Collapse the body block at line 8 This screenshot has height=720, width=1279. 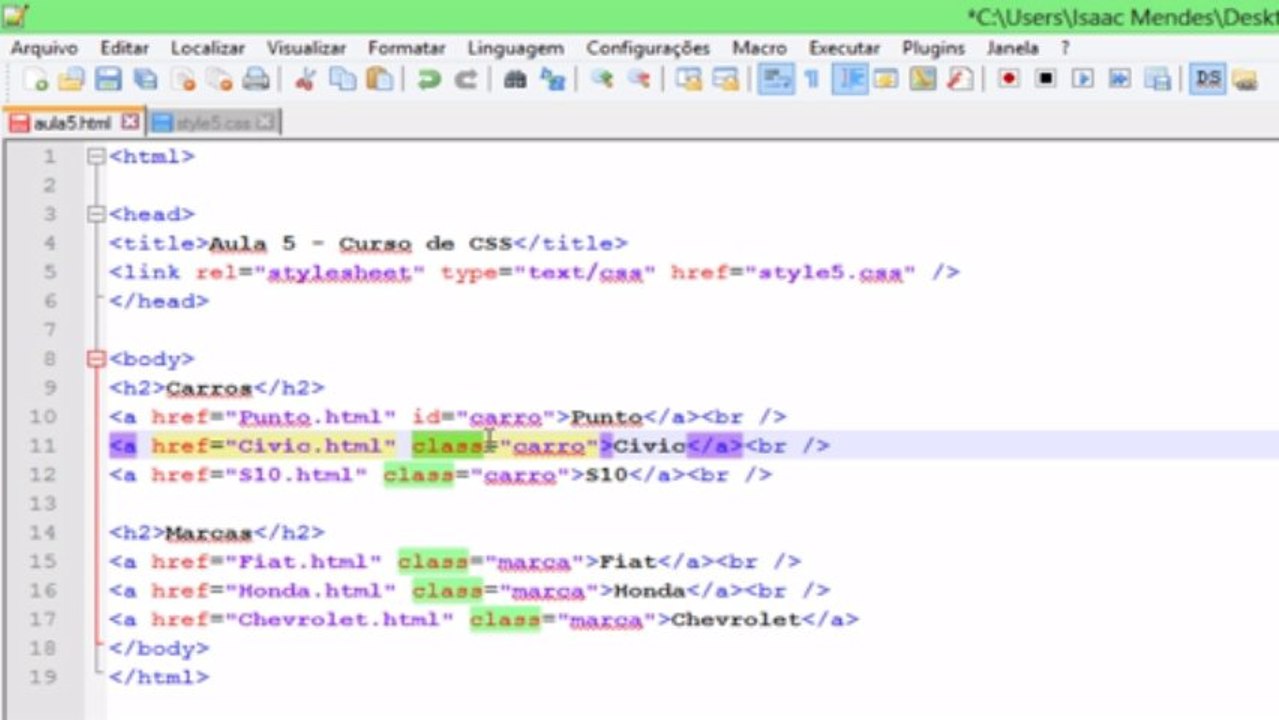point(96,359)
